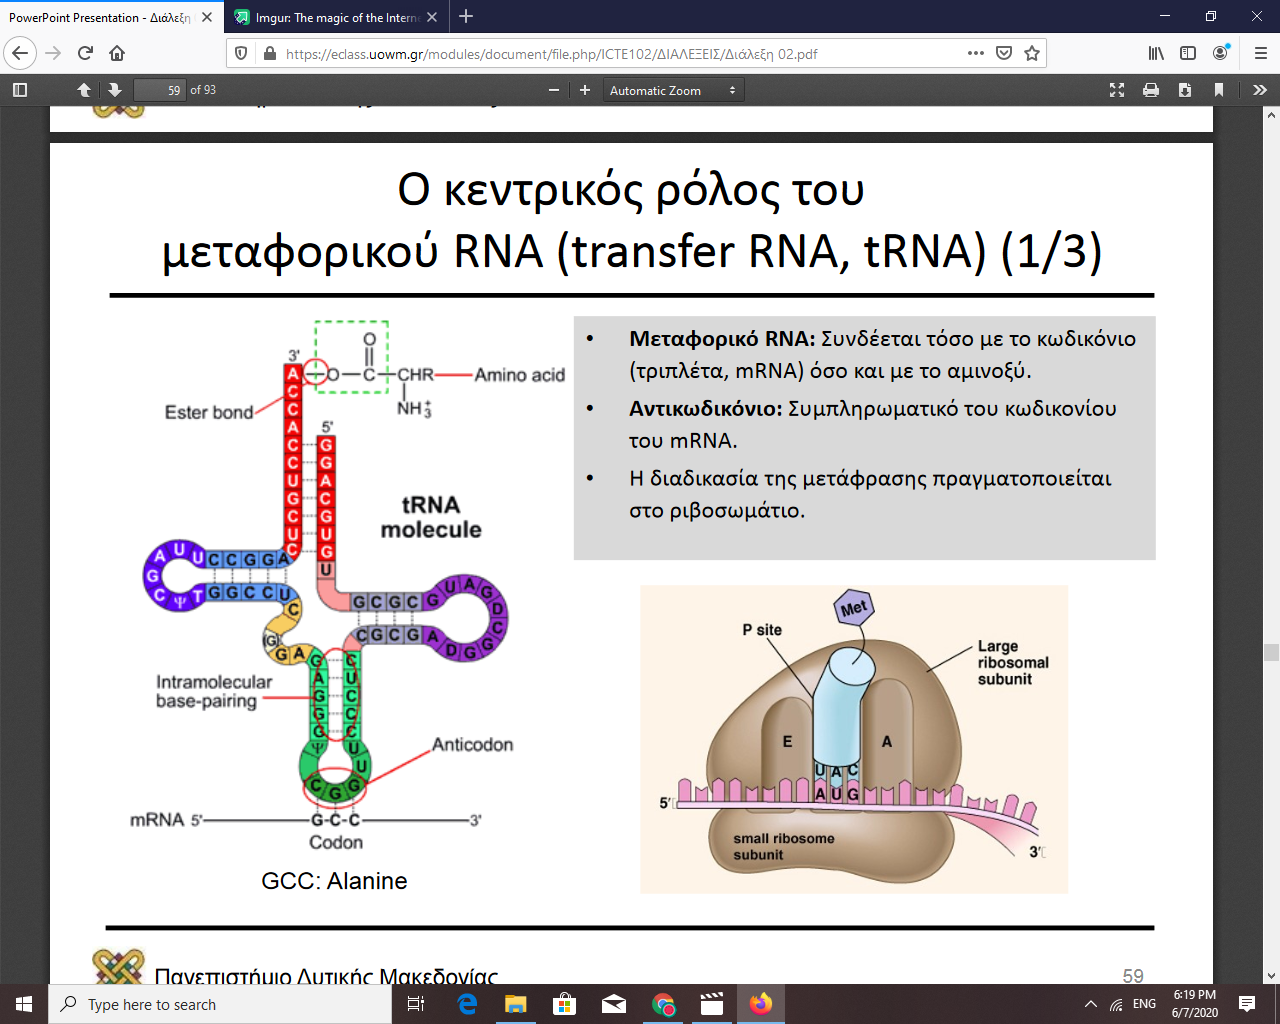Go to next PDF page
The height and width of the screenshot is (1024, 1280).
point(115,90)
